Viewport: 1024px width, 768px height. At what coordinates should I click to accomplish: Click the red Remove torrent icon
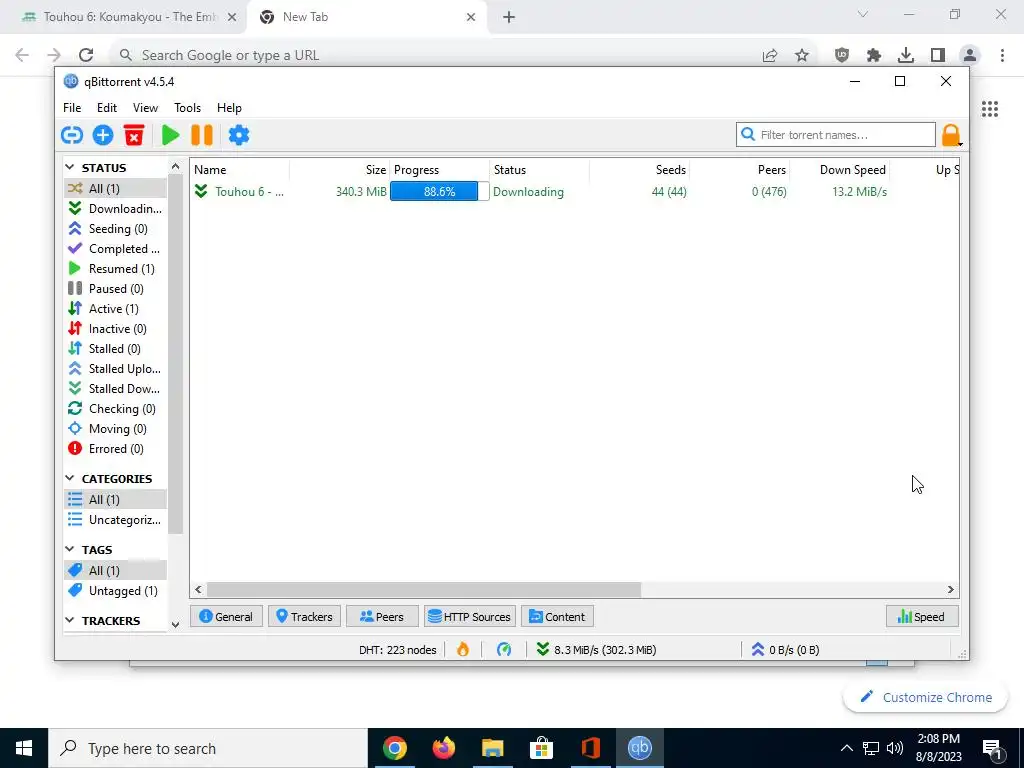(134, 135)
